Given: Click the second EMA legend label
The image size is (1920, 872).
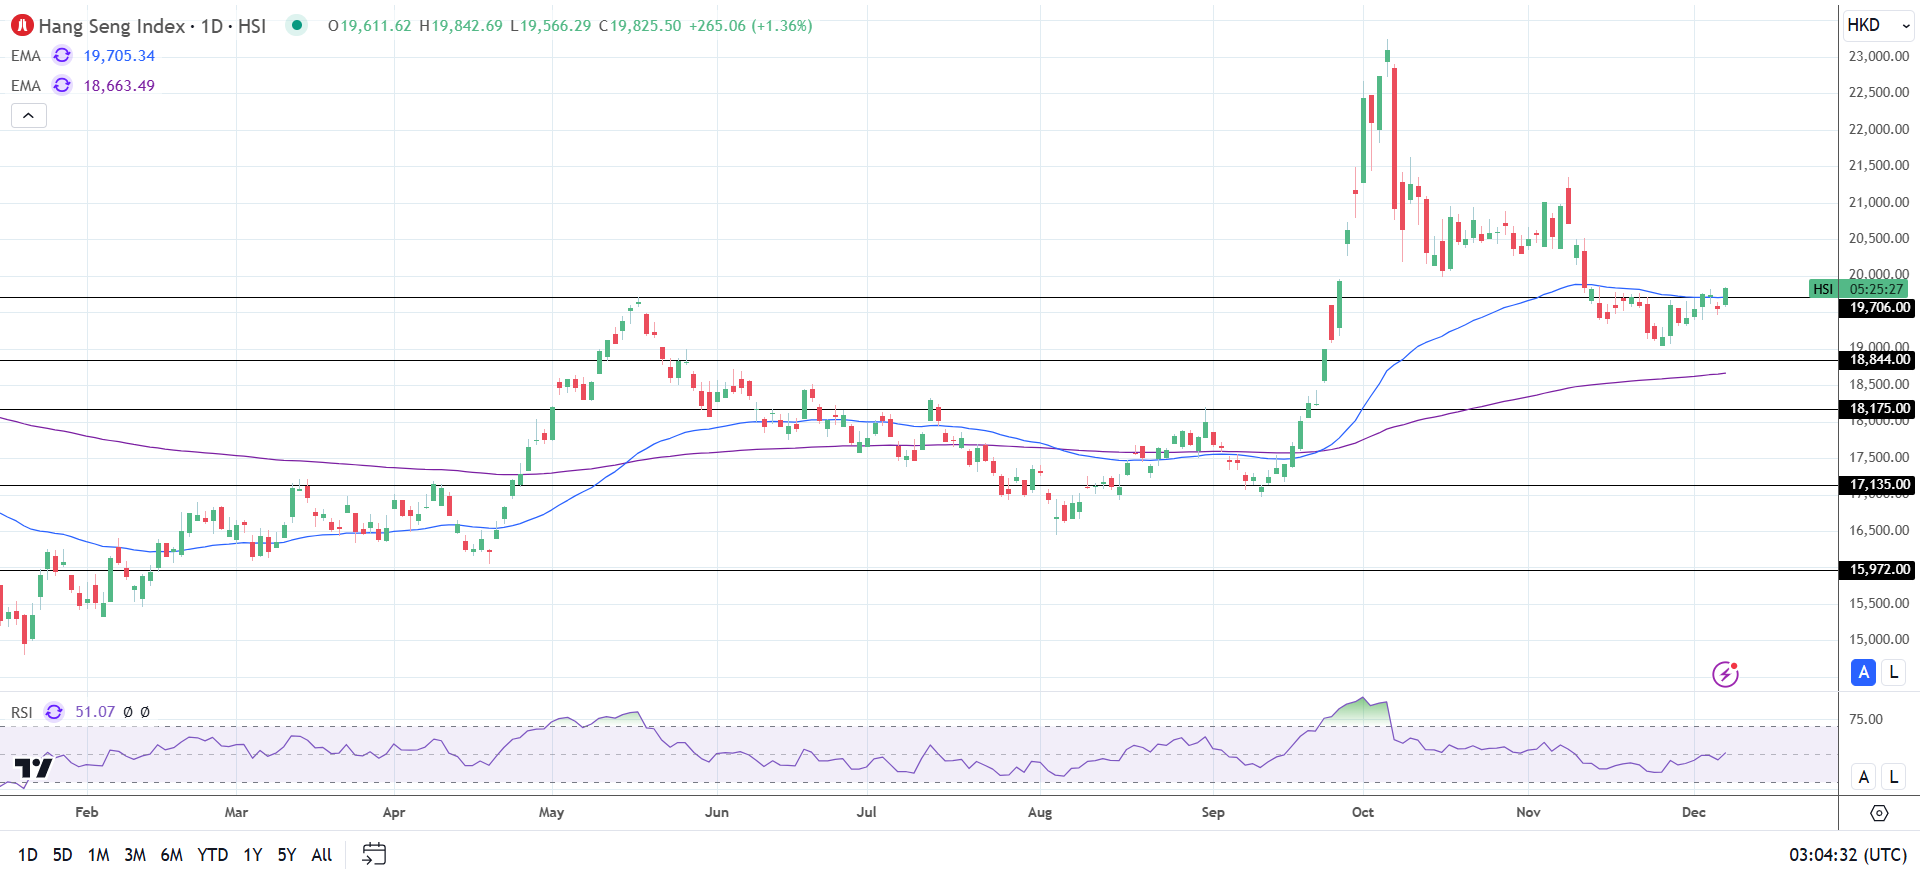Looking at the screenshot, I should (x=26, y=86).
